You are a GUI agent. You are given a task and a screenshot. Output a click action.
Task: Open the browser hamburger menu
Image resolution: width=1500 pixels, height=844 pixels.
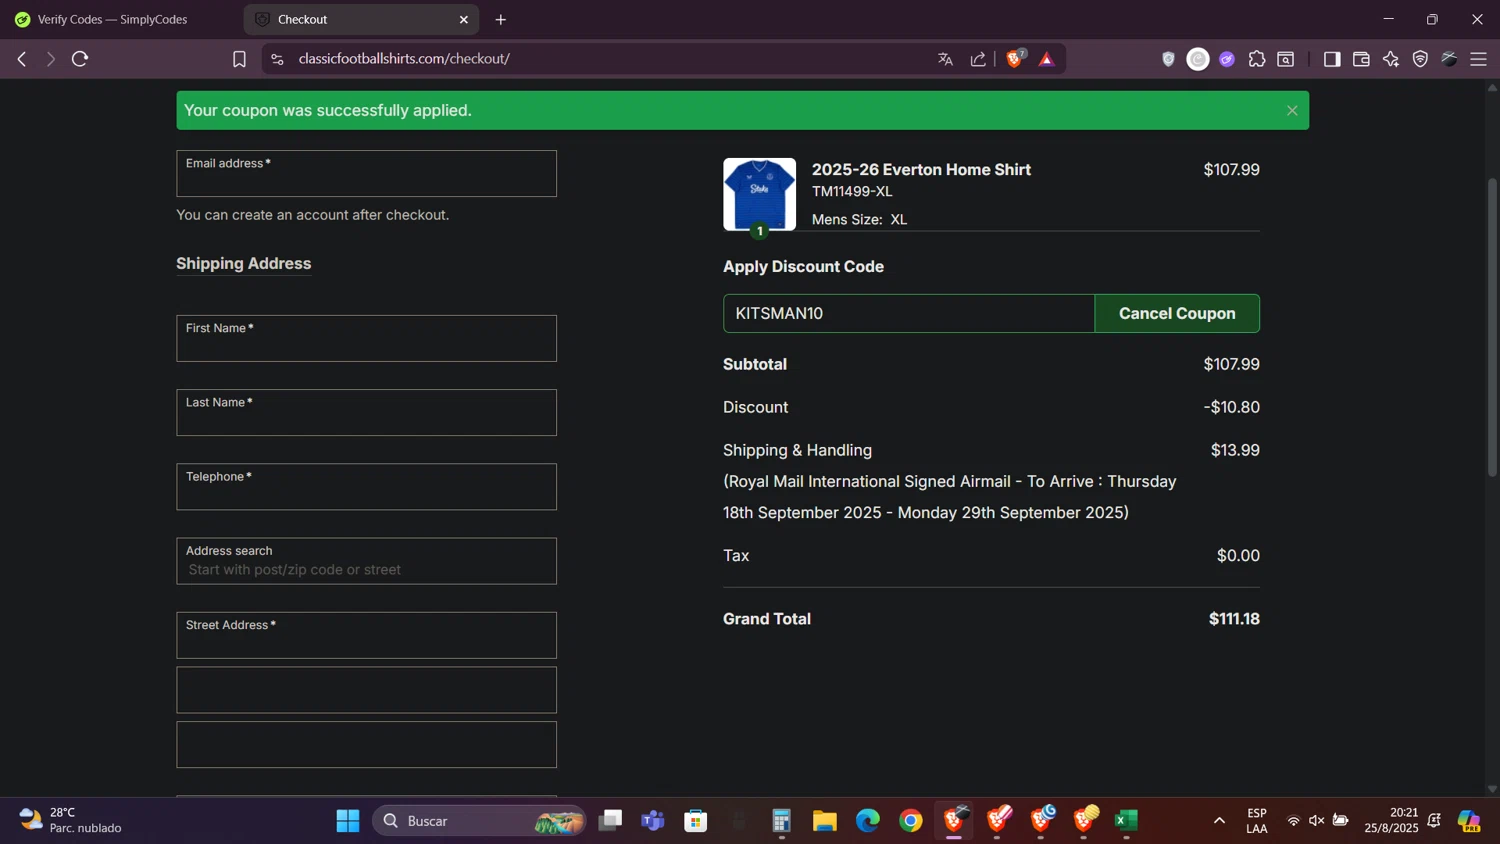click(x=1479, y=59)
